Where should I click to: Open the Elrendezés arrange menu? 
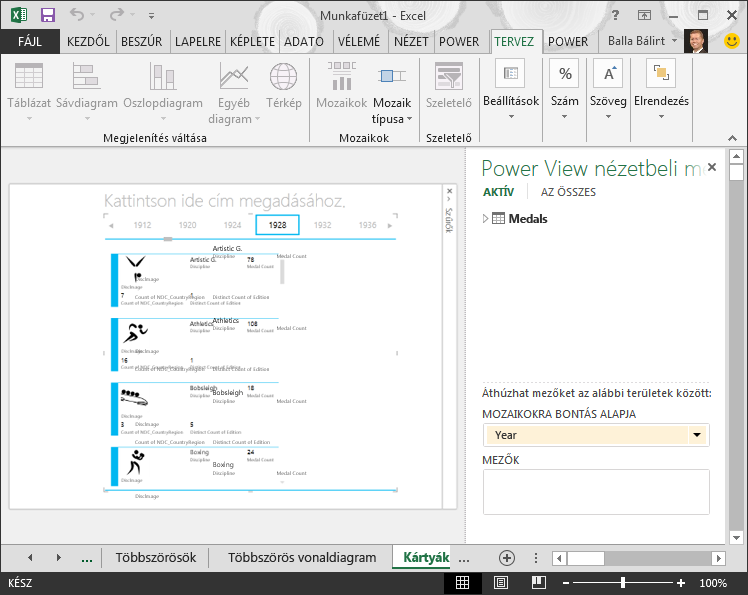tap(661, 90)
